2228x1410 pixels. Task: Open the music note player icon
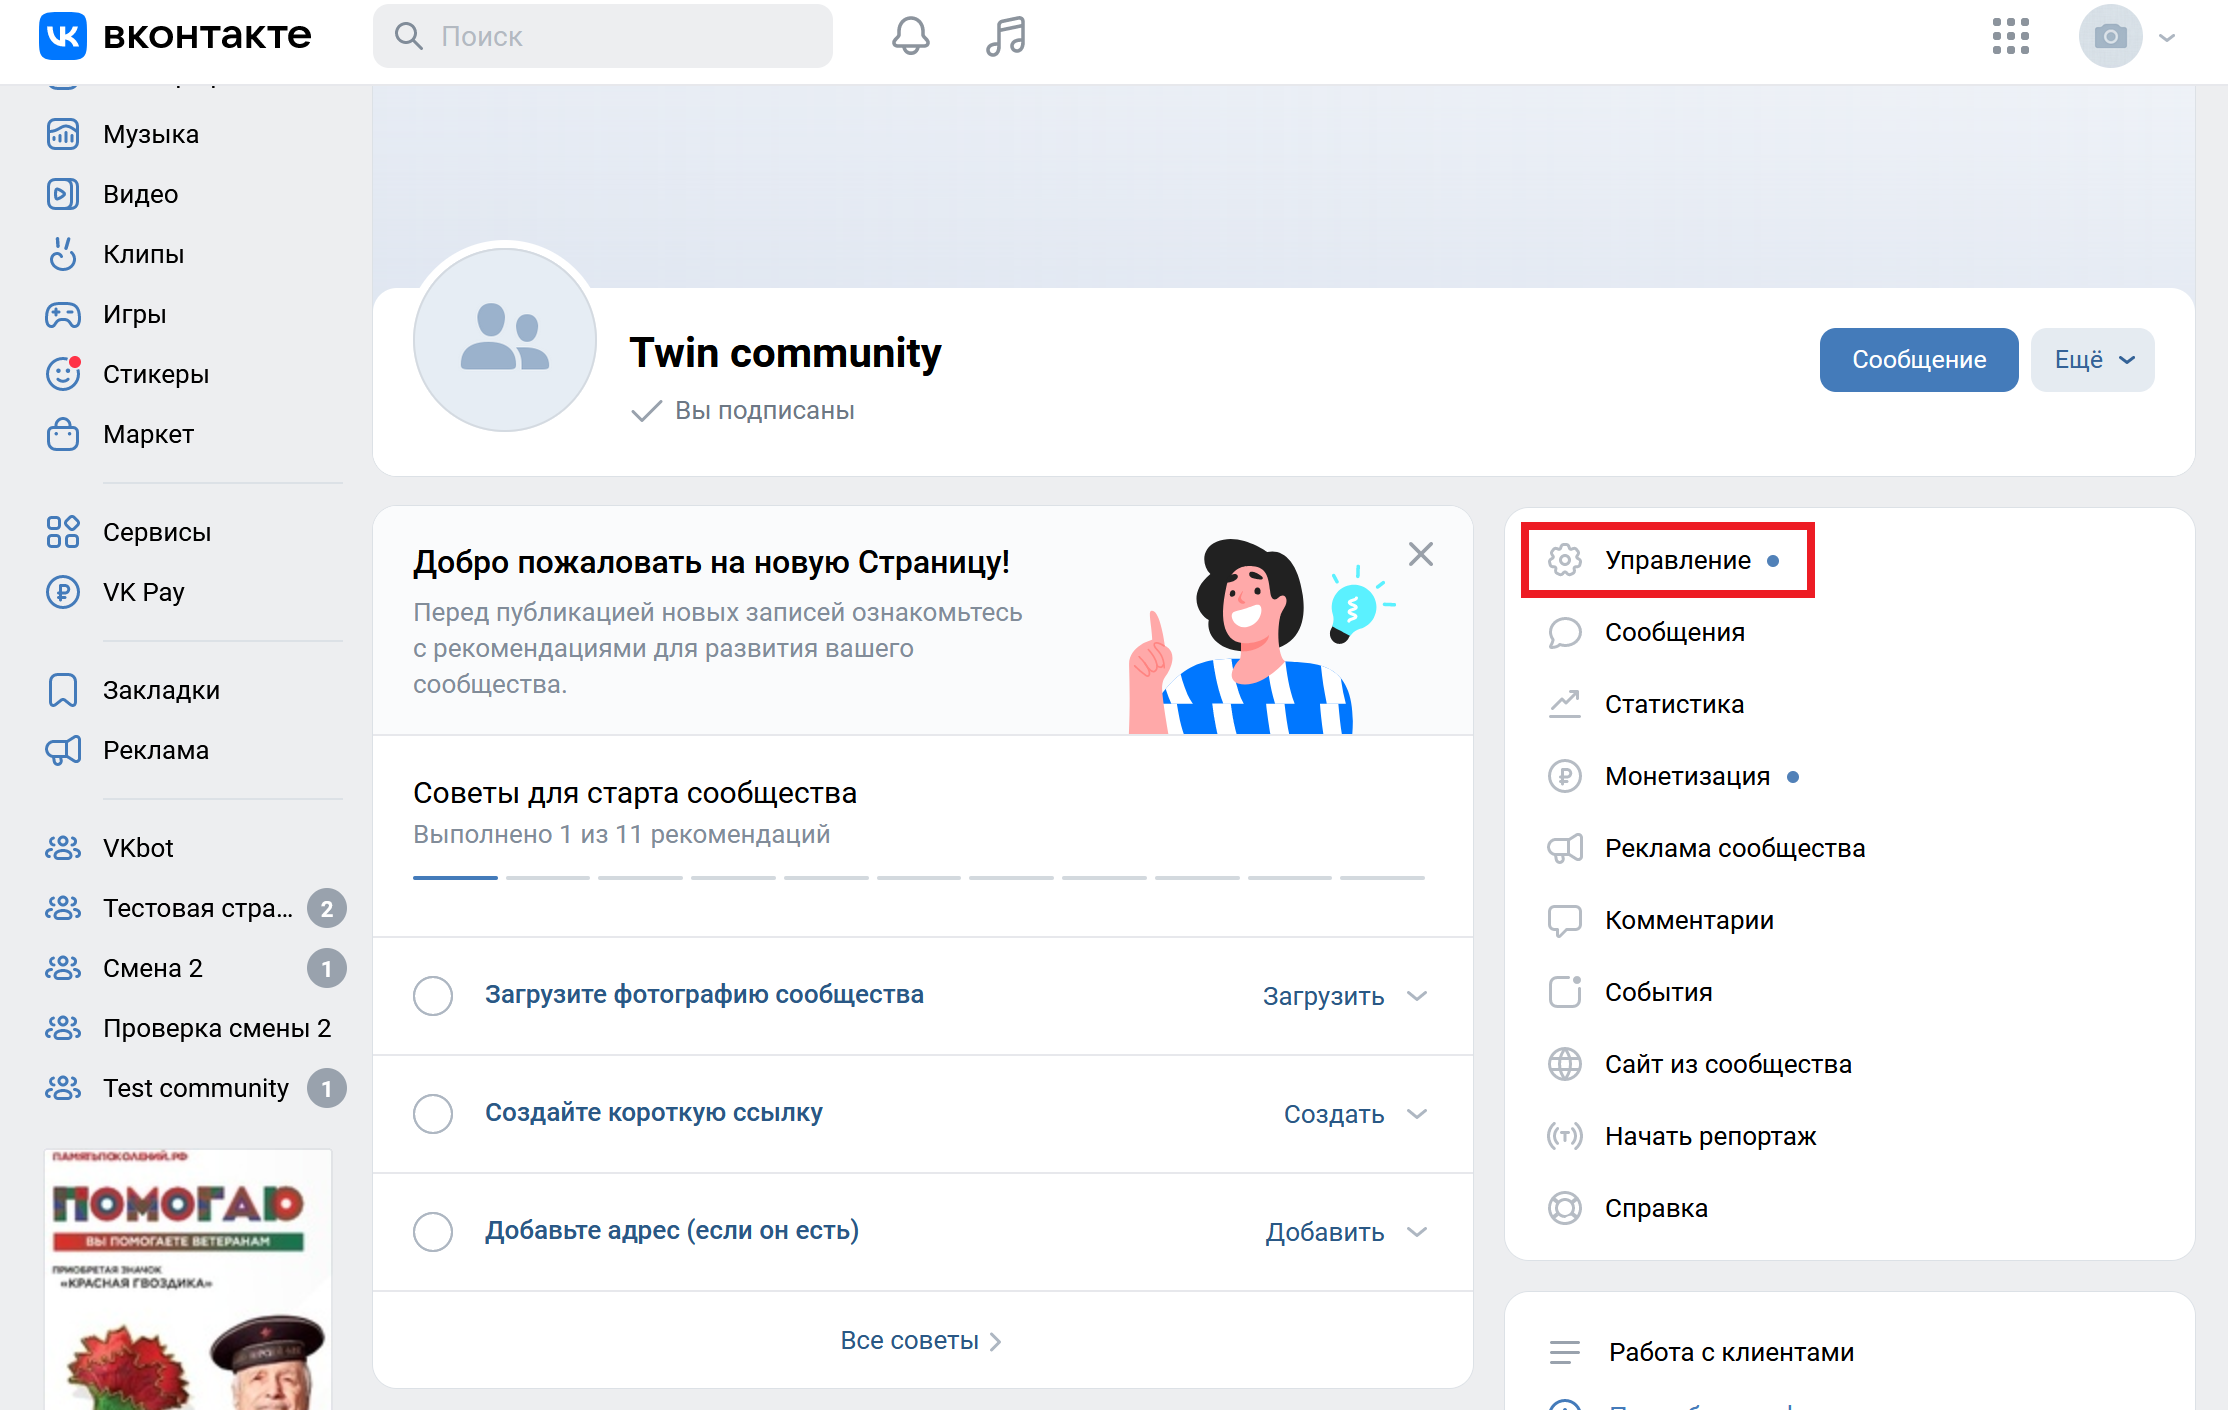[x=1005, y=36]
